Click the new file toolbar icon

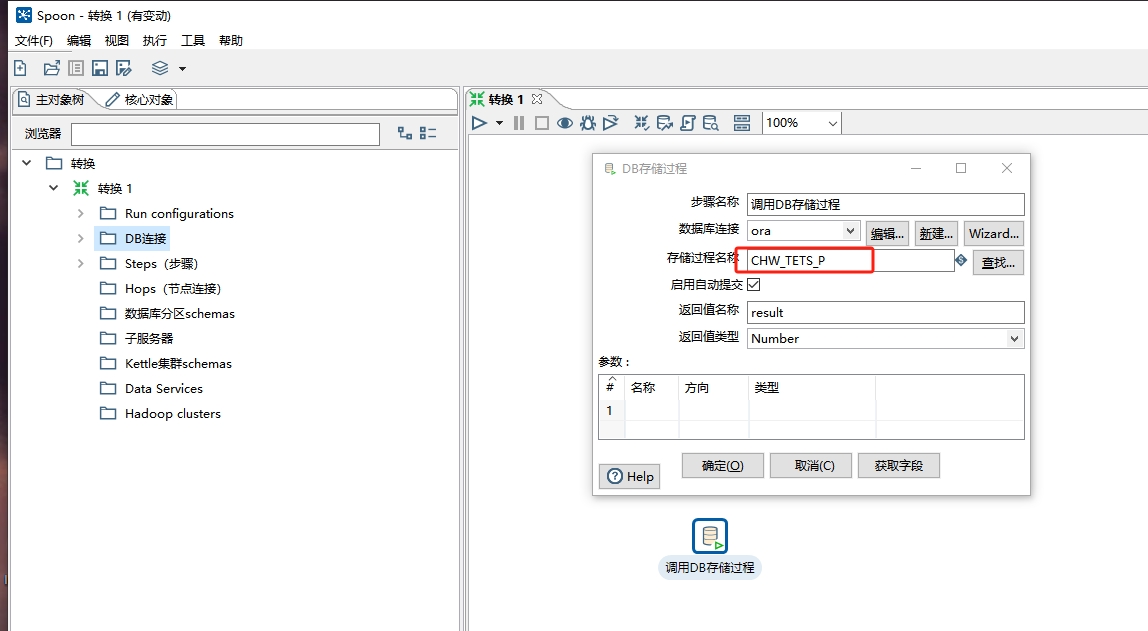coord(20,68)
